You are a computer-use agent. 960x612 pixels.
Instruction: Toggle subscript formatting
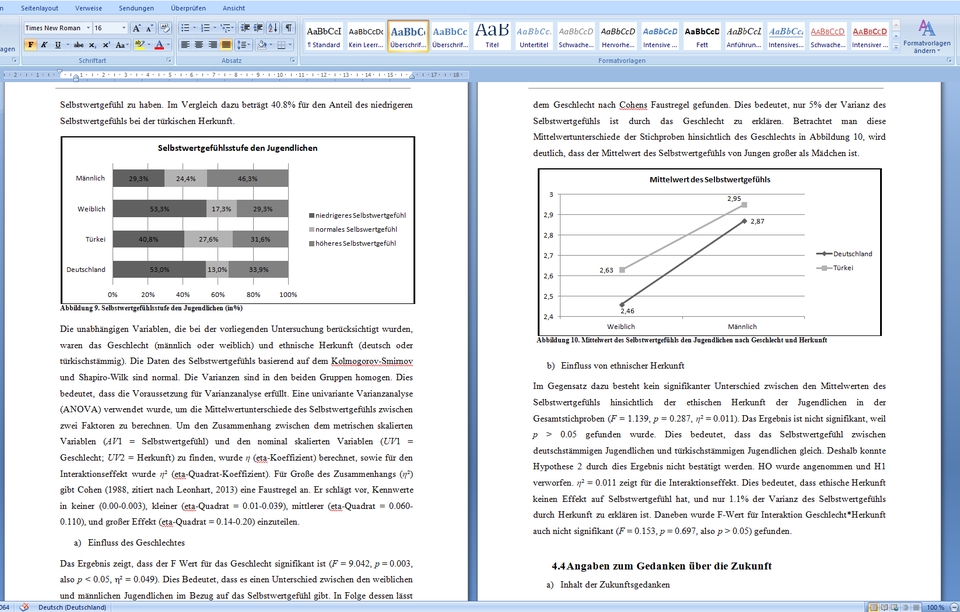(x=92, y=45)
